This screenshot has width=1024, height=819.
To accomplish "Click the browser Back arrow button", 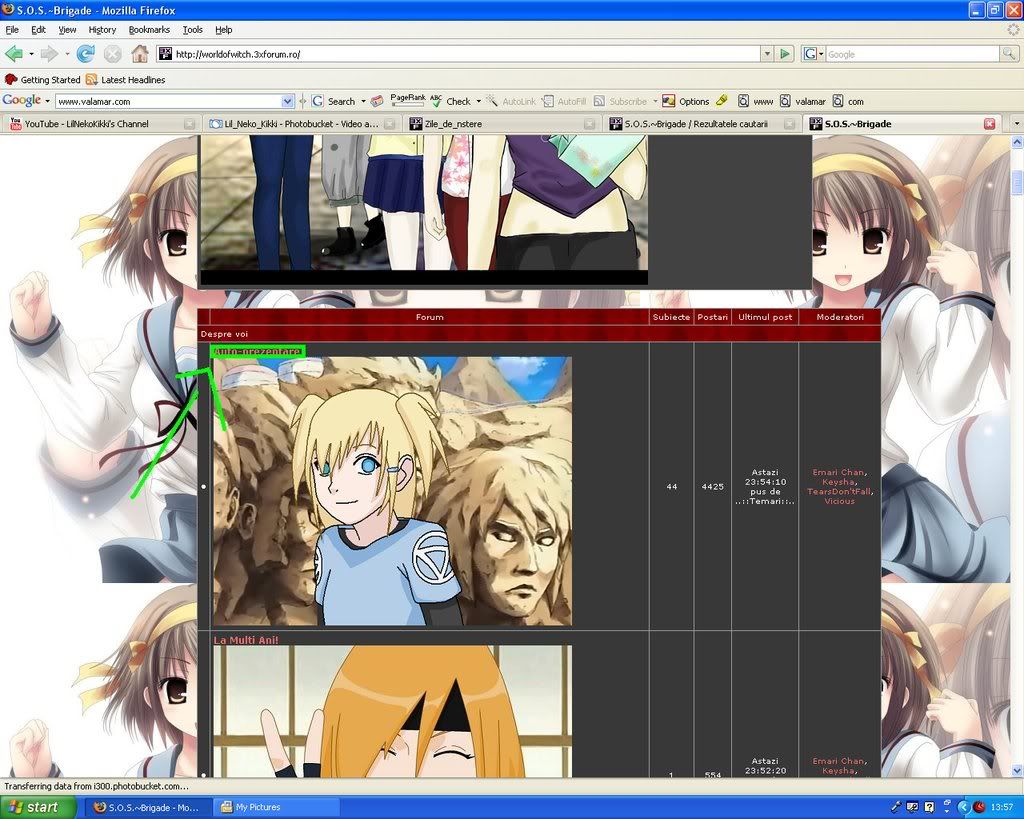I will (x=13, y=54).
